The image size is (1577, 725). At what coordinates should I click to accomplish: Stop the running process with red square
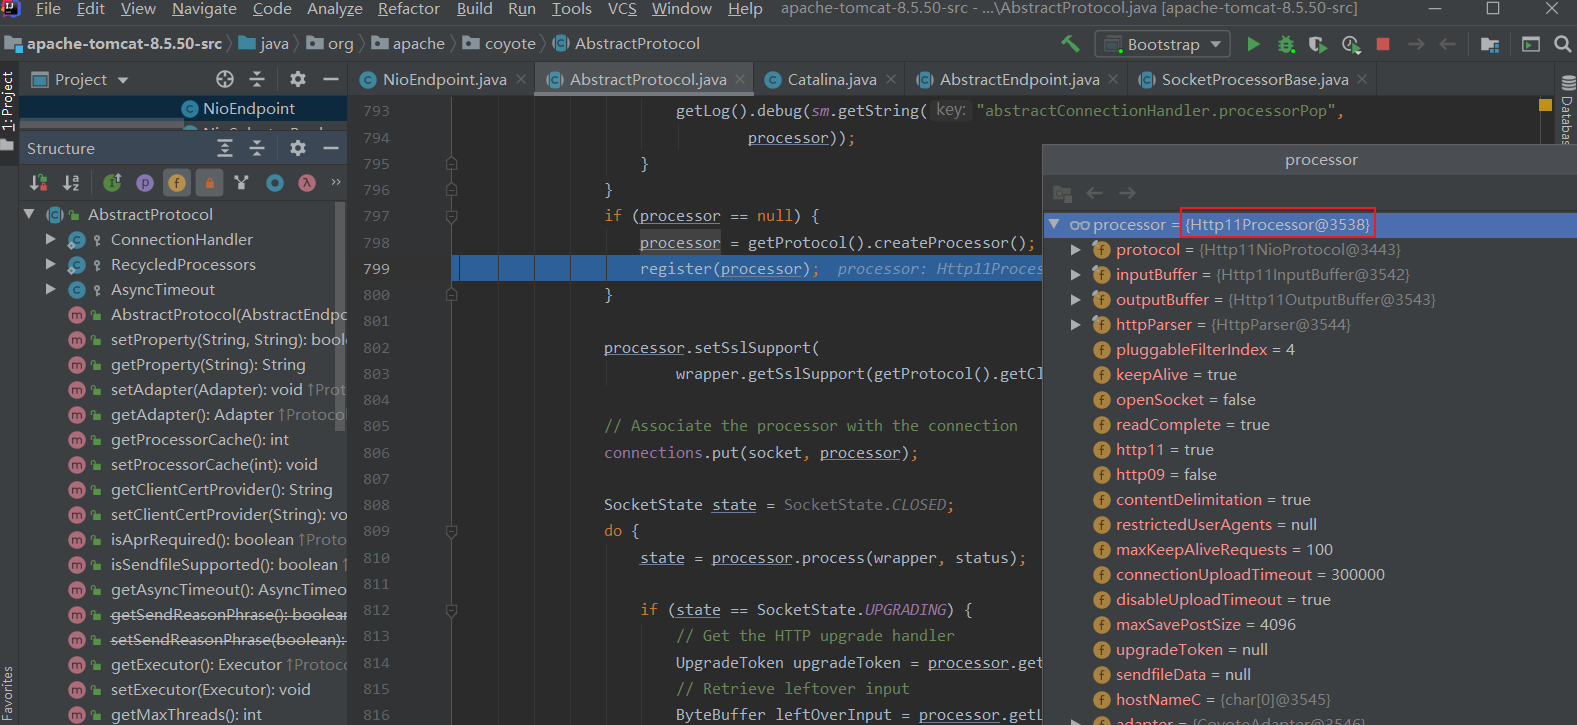point(1383,44)
